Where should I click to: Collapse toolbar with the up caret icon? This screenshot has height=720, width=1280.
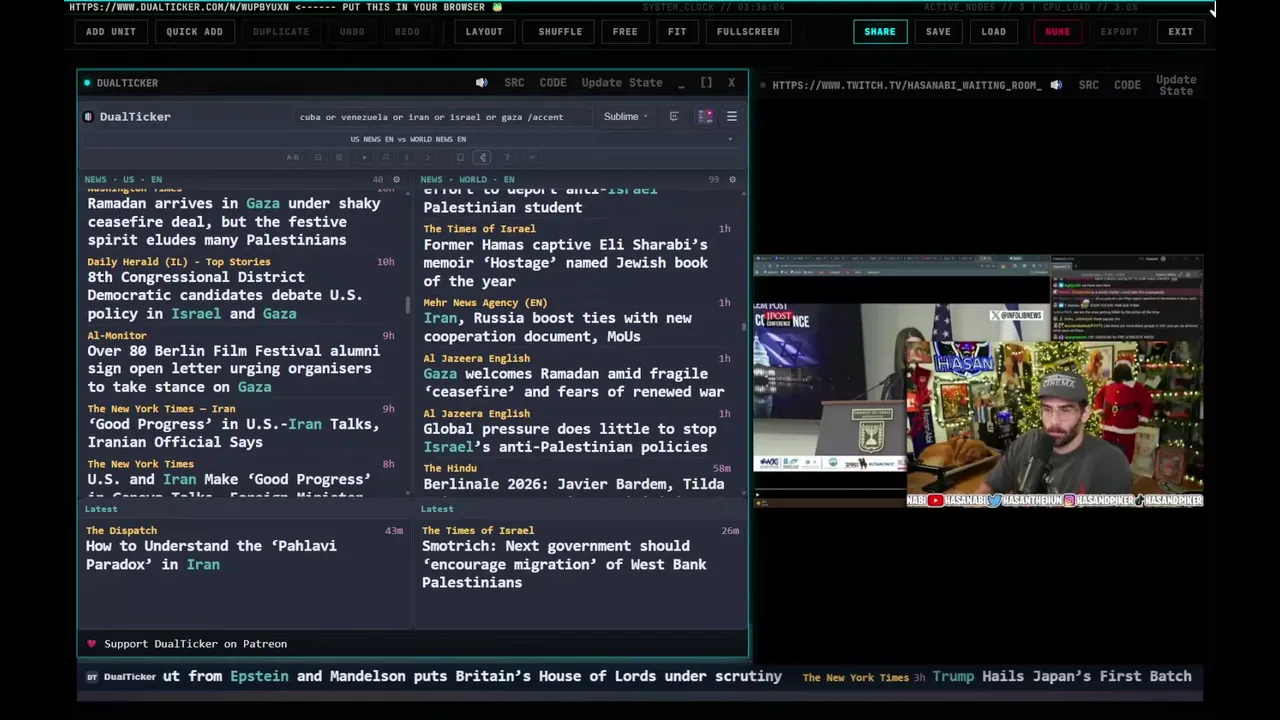(532, 157)
